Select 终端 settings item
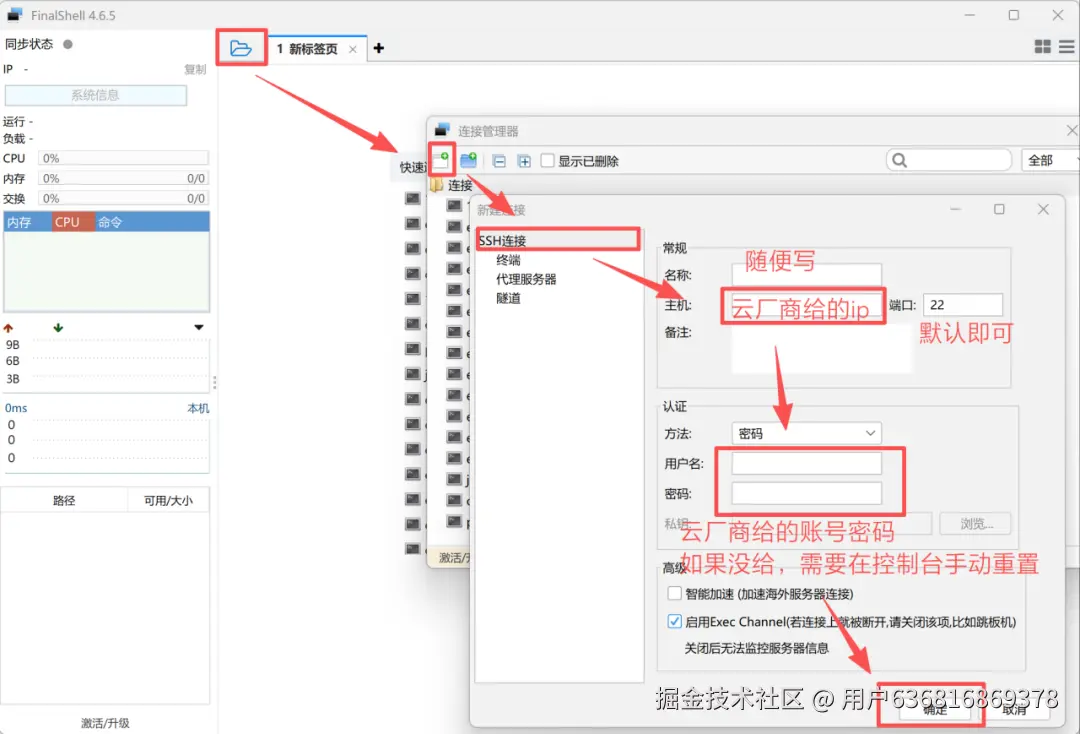This screenshot has width=1080, height=734. [508, 260]
